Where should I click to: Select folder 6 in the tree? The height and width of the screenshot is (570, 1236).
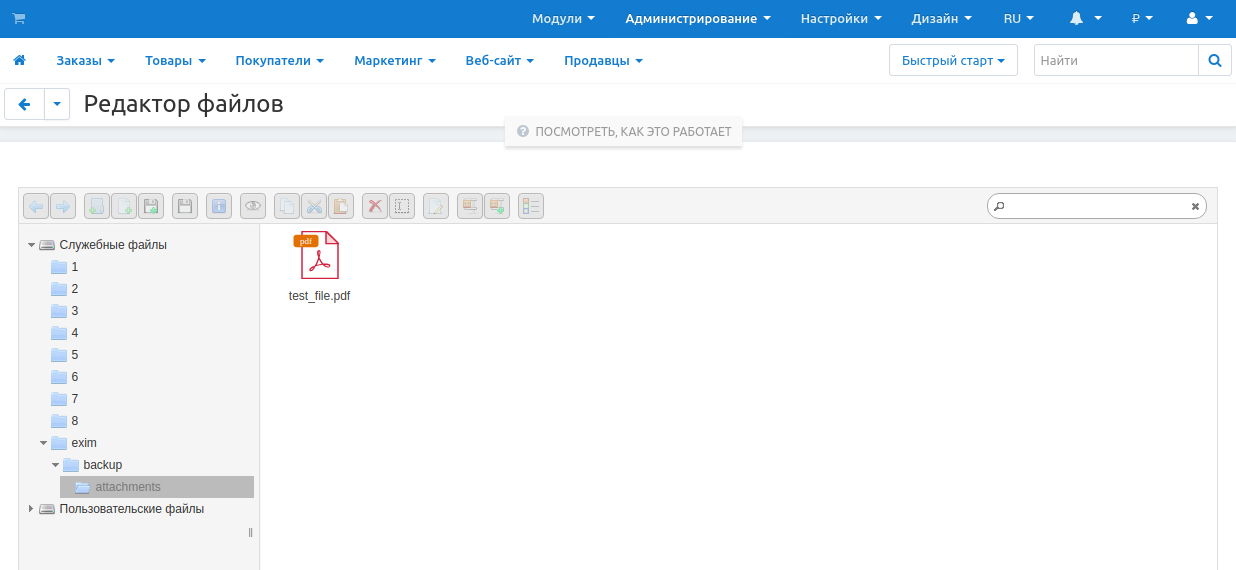click(x=64, y=377)
